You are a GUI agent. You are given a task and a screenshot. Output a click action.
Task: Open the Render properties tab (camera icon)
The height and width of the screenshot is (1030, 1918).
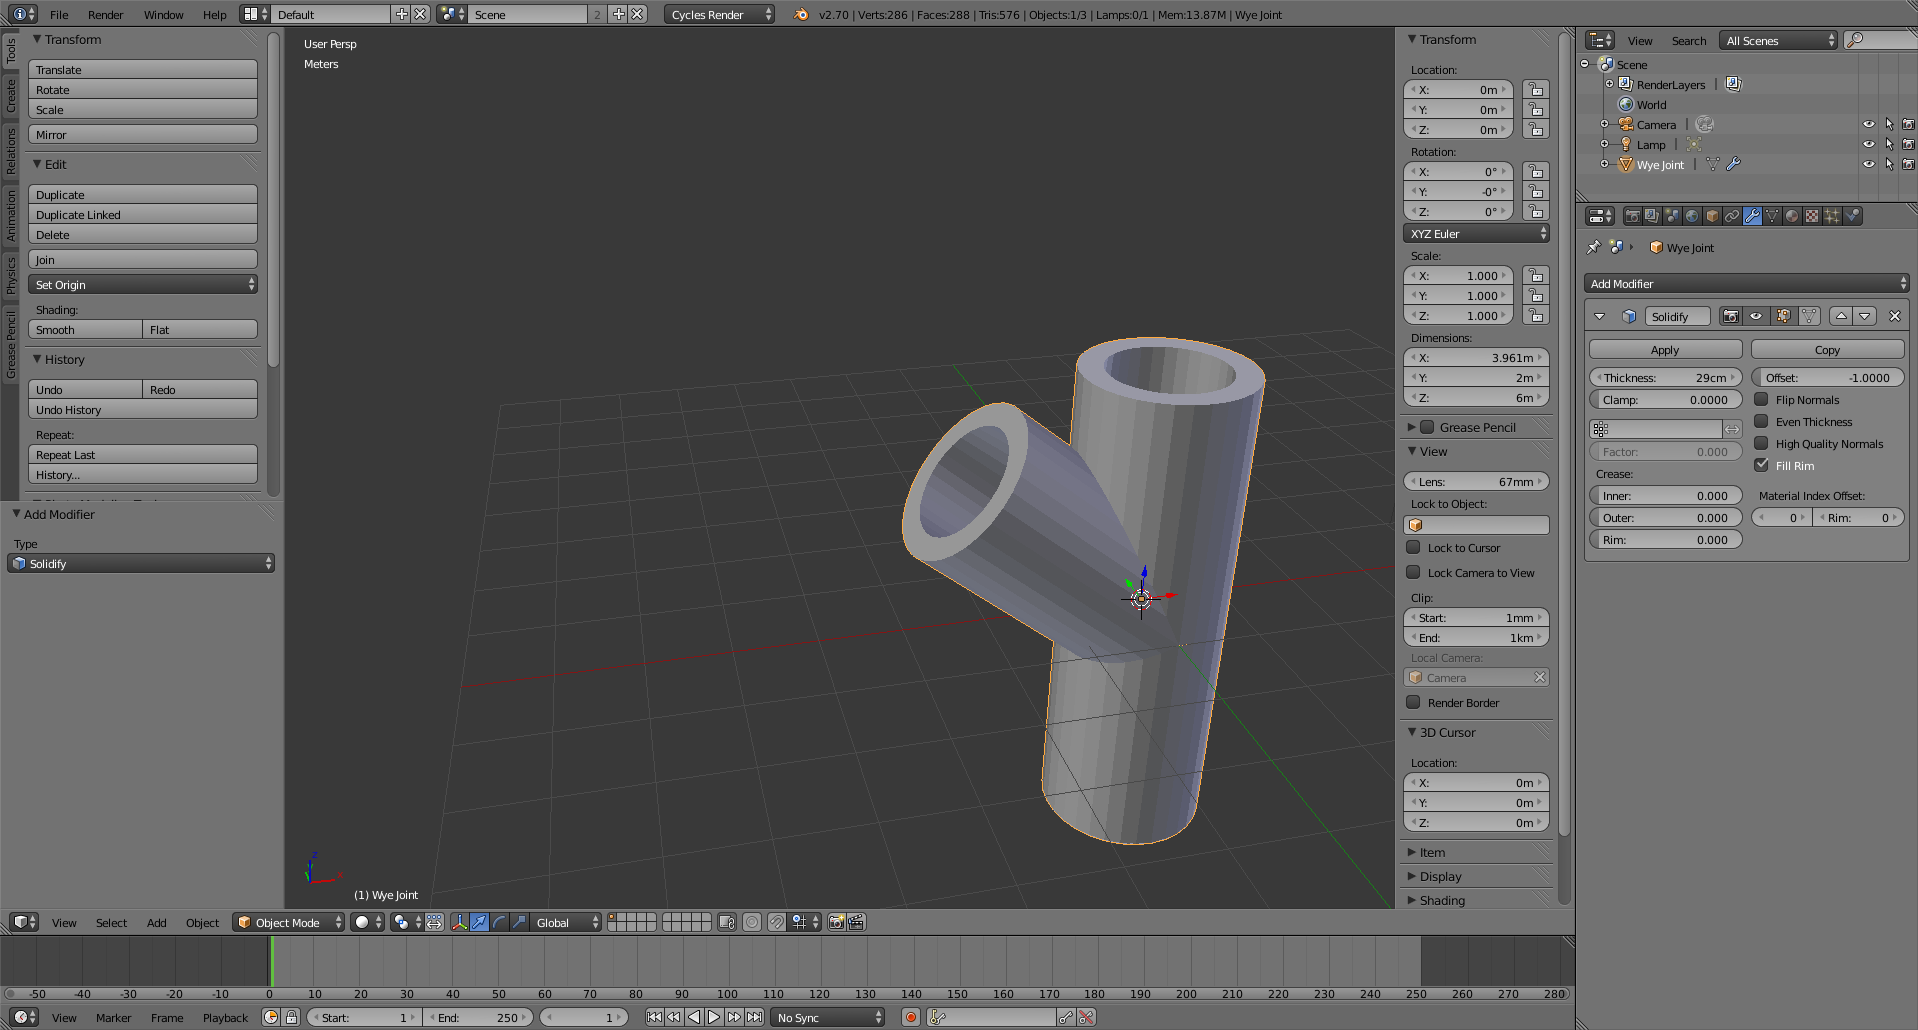(x=1632, y=216)
